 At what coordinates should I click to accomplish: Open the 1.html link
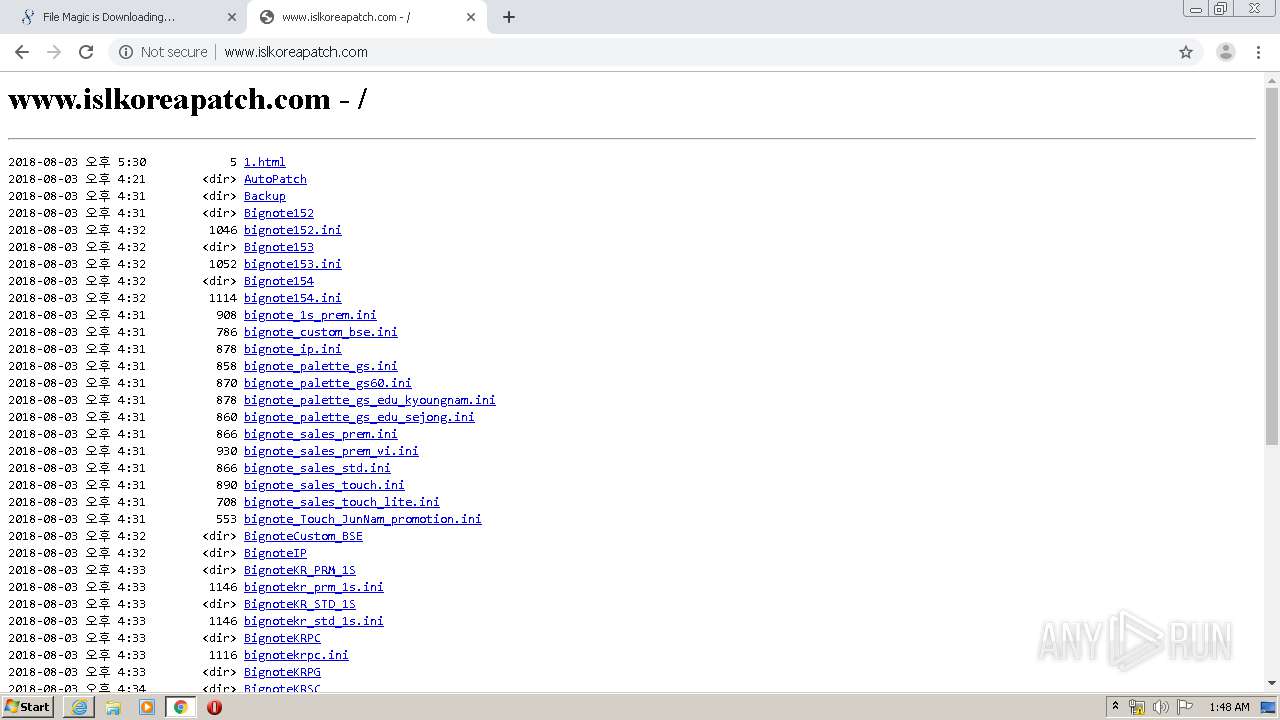click(x=264, y=162)
